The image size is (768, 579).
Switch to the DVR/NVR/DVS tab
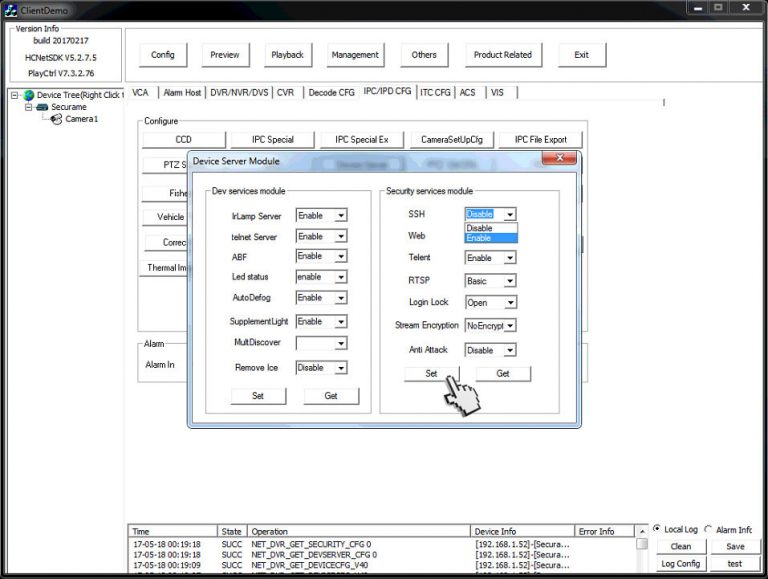point(239,93)
